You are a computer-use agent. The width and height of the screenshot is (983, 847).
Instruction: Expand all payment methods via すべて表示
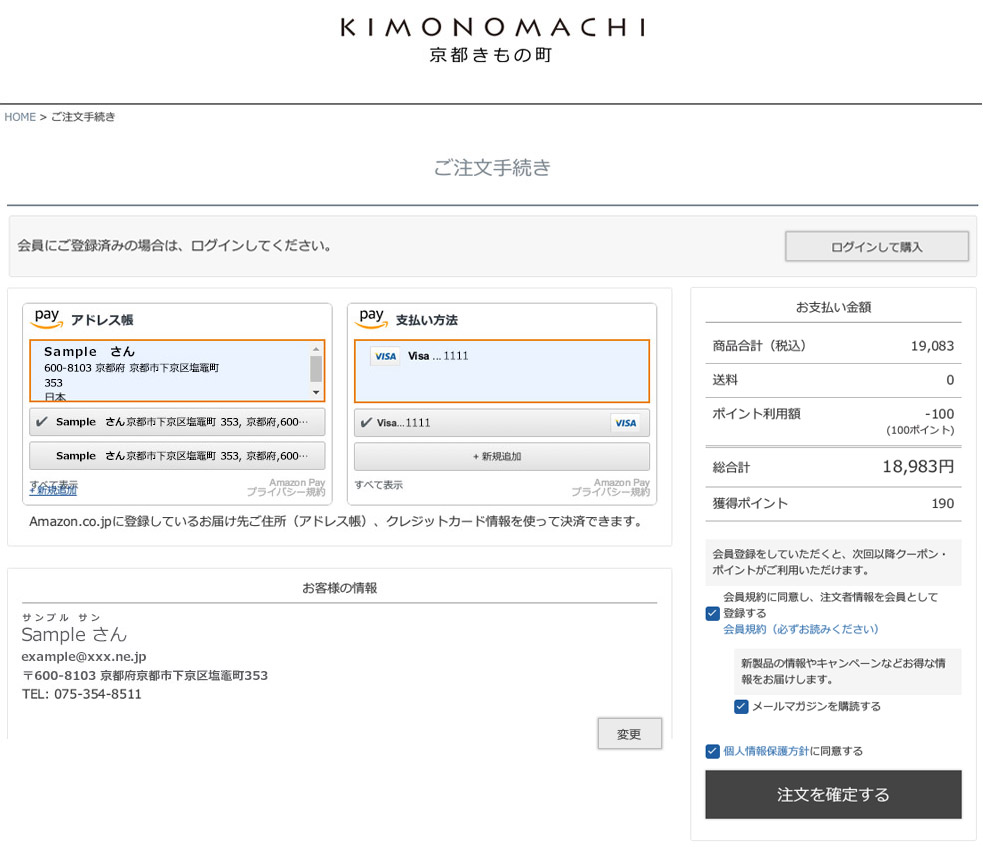379,485
